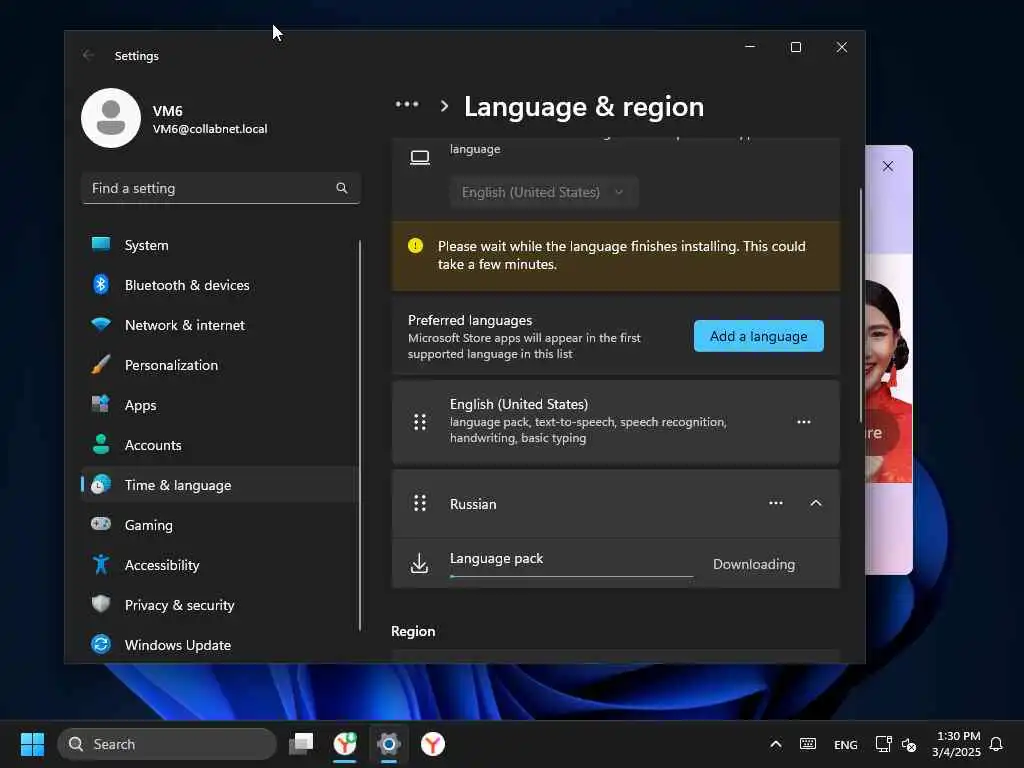Open the Gaming settings category
This screenshot has width=1024, height=768.
click(x=220, y=524)
